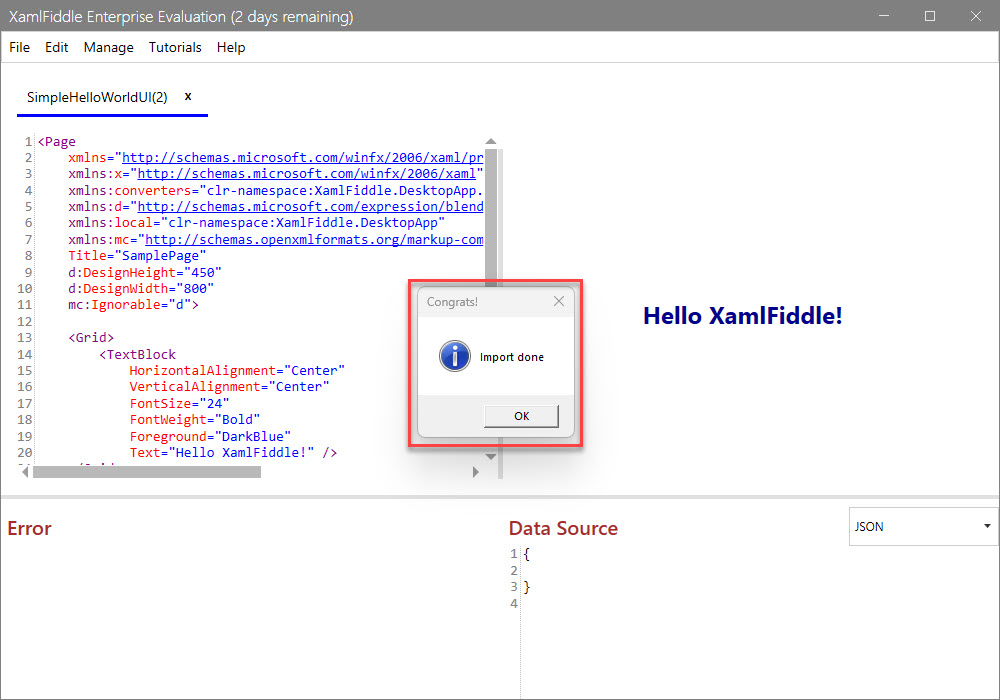Open the schemas.openxmlformats.org namespace link
Image resolution: width=1000 pixels, height=700 pixels.
pos(314,240)
